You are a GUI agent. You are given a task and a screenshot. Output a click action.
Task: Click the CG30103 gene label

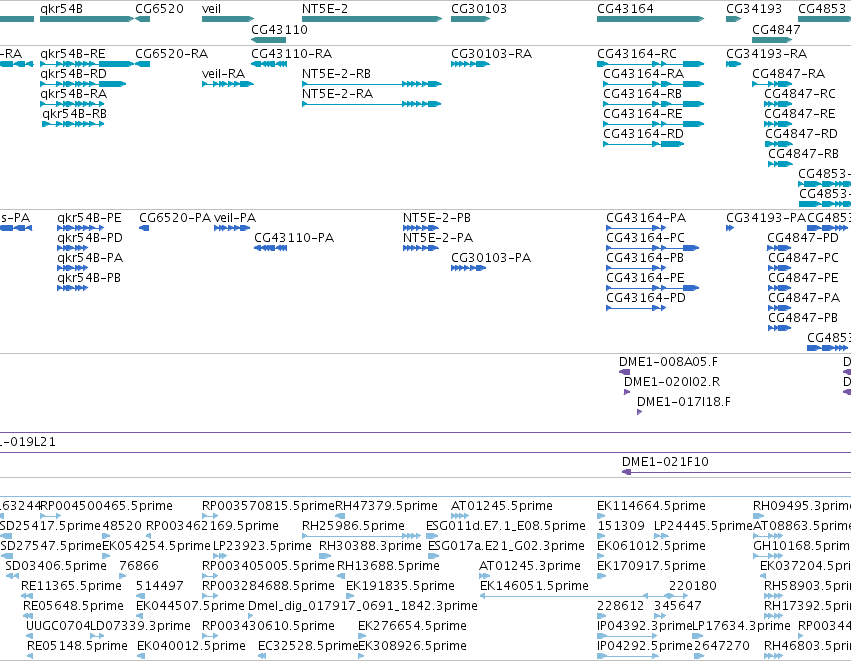479,9
